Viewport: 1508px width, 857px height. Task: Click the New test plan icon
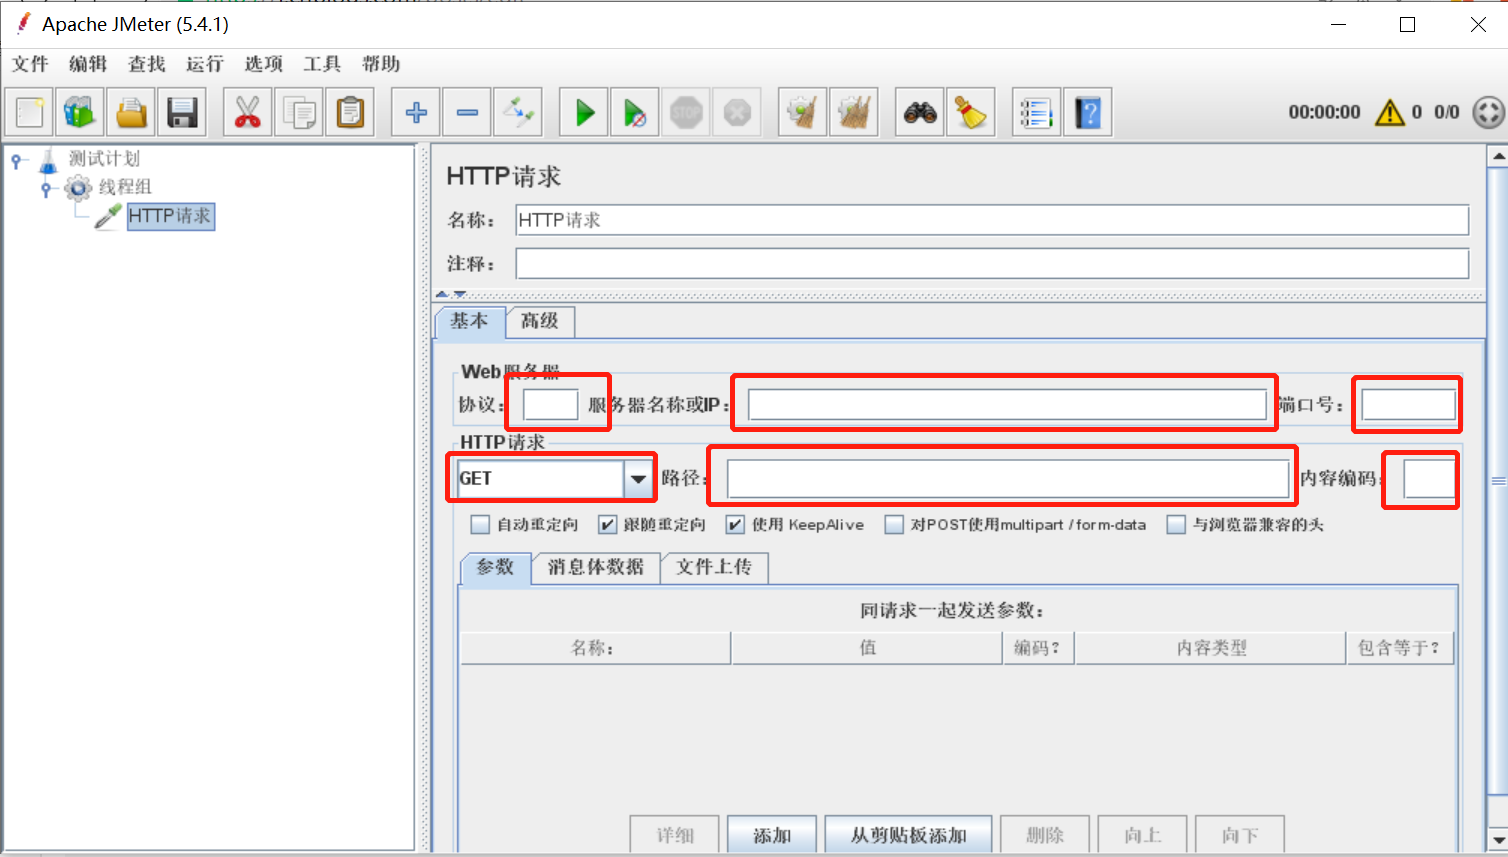click(x=30, y=112)
